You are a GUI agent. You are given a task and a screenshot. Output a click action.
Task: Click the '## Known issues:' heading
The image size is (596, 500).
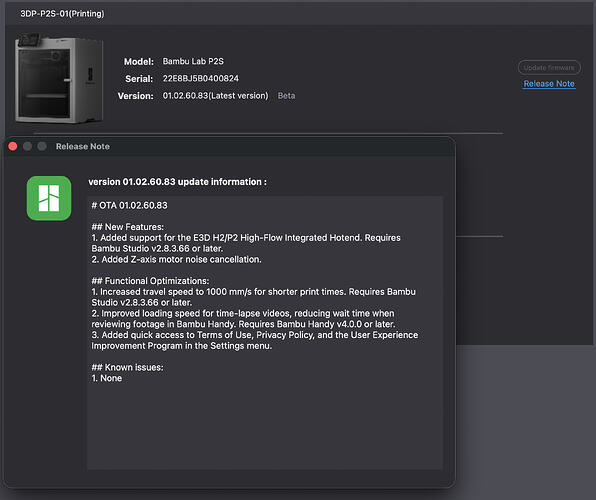(x=127, y=367)
